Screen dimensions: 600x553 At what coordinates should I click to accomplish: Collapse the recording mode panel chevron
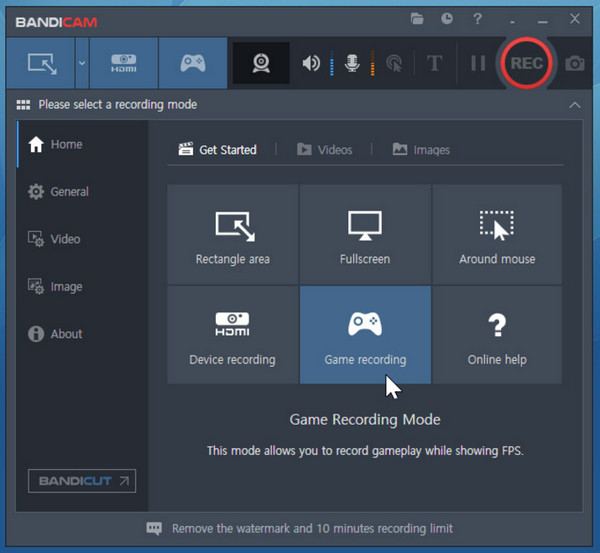[x=575, y=105]
